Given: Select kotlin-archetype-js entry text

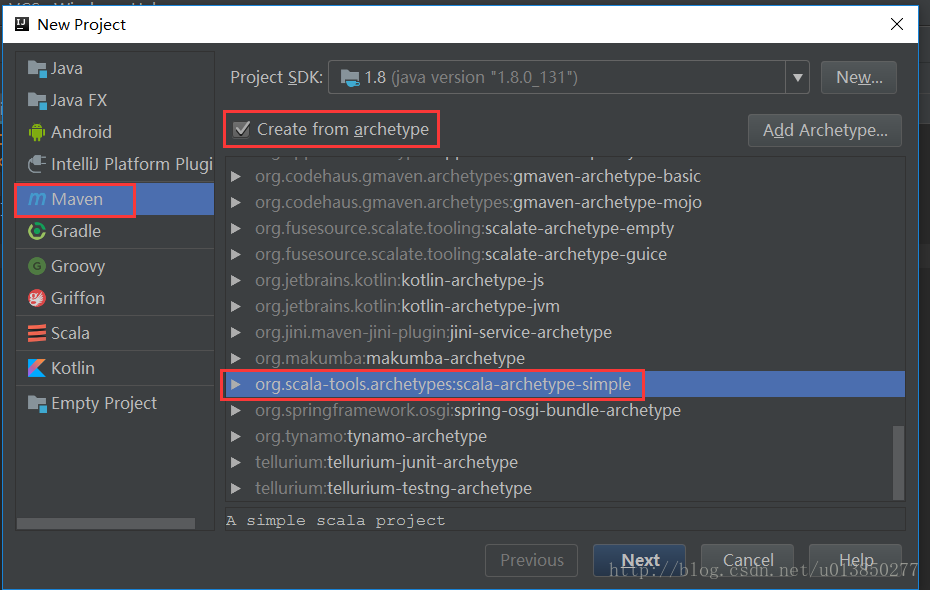Looking at the screenshot, I should tap(399, 280).
